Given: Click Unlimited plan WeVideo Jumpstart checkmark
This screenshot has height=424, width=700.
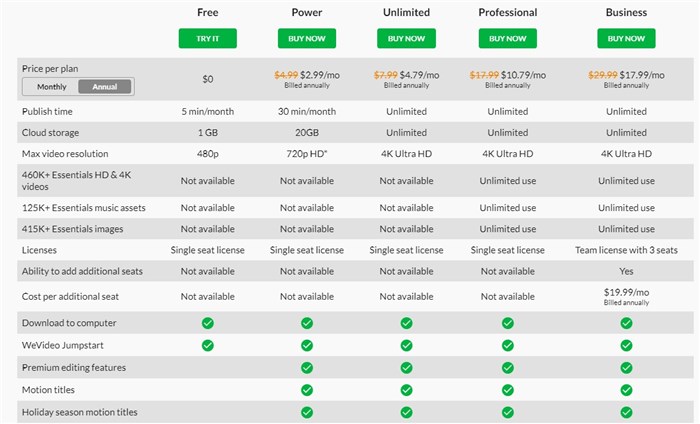Looking at the screenshot, I should point(406,345).
